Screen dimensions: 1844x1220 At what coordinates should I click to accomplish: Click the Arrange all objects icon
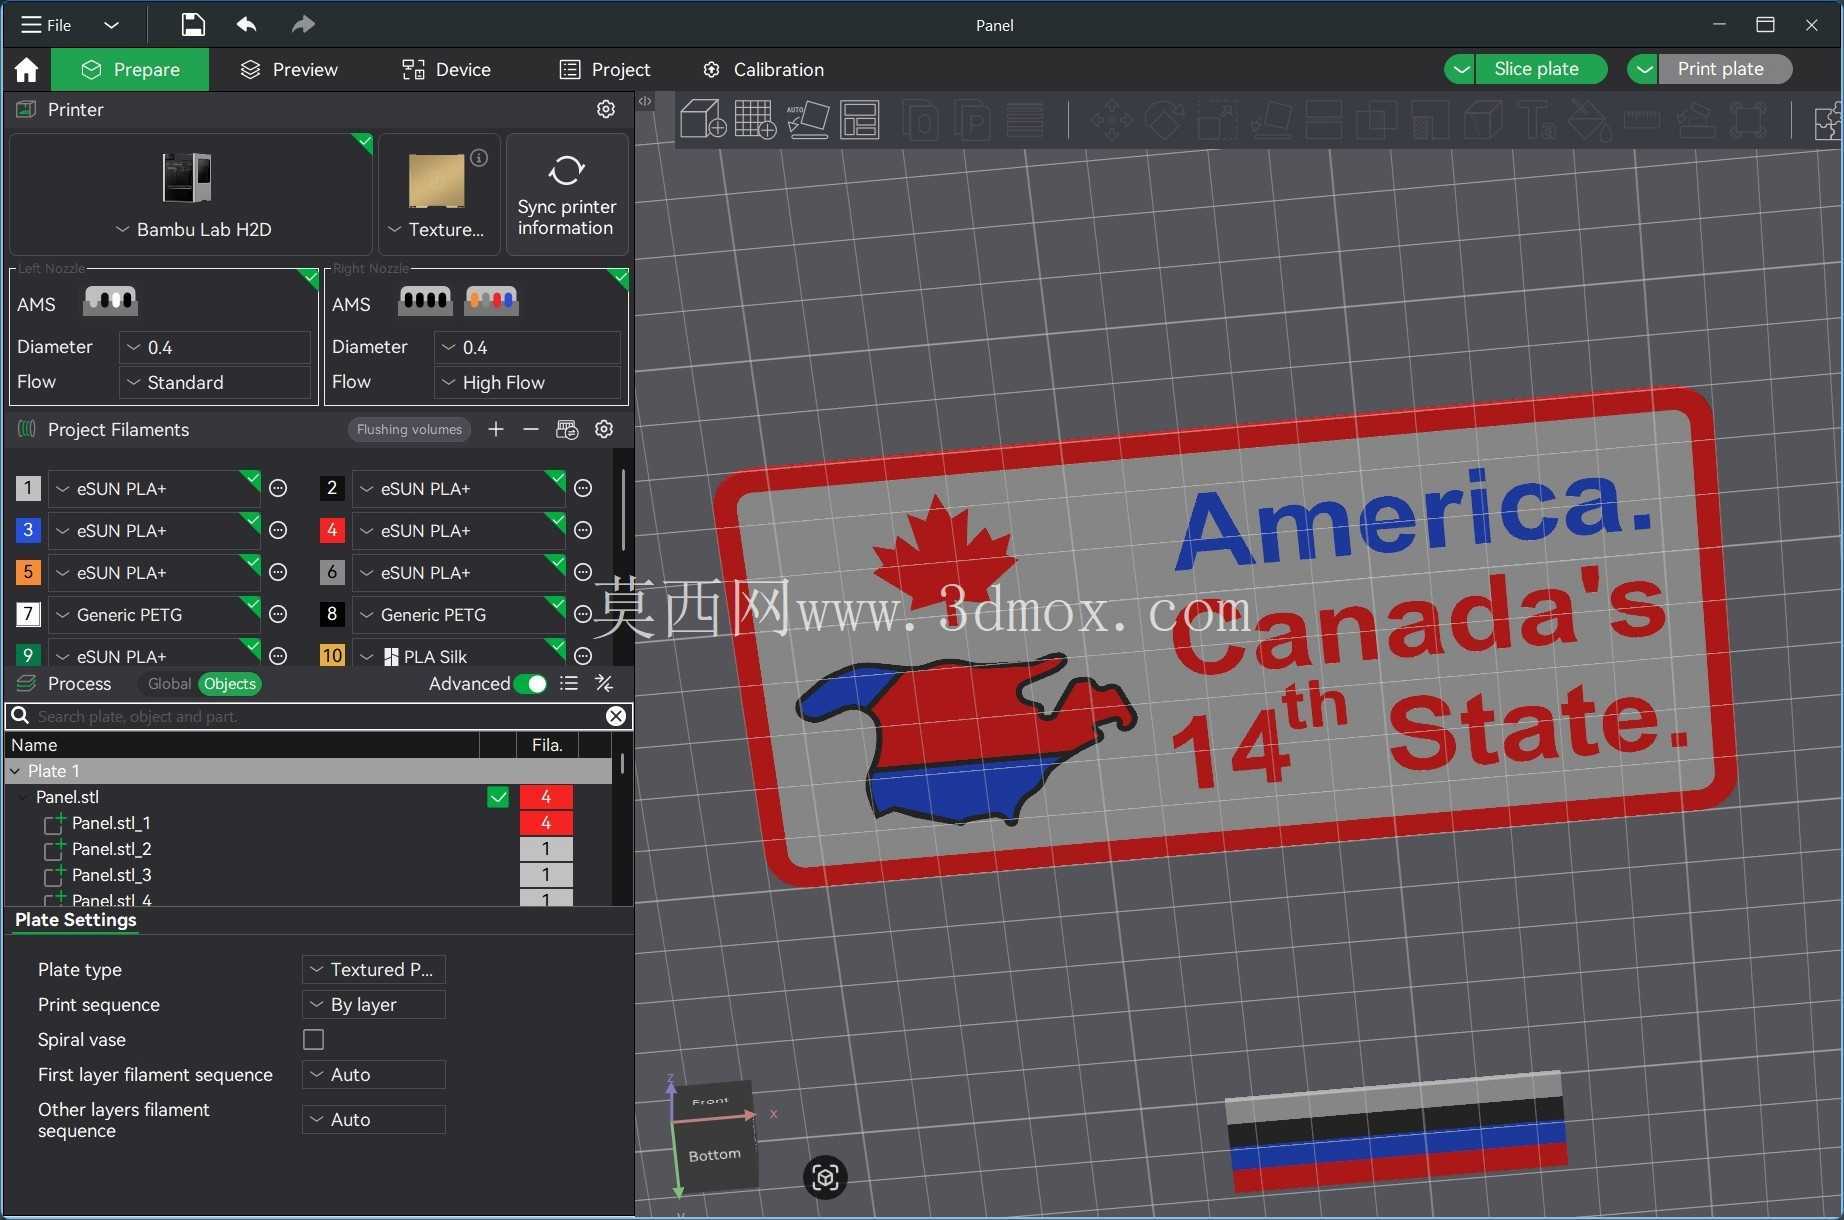(x=859, y=119)
